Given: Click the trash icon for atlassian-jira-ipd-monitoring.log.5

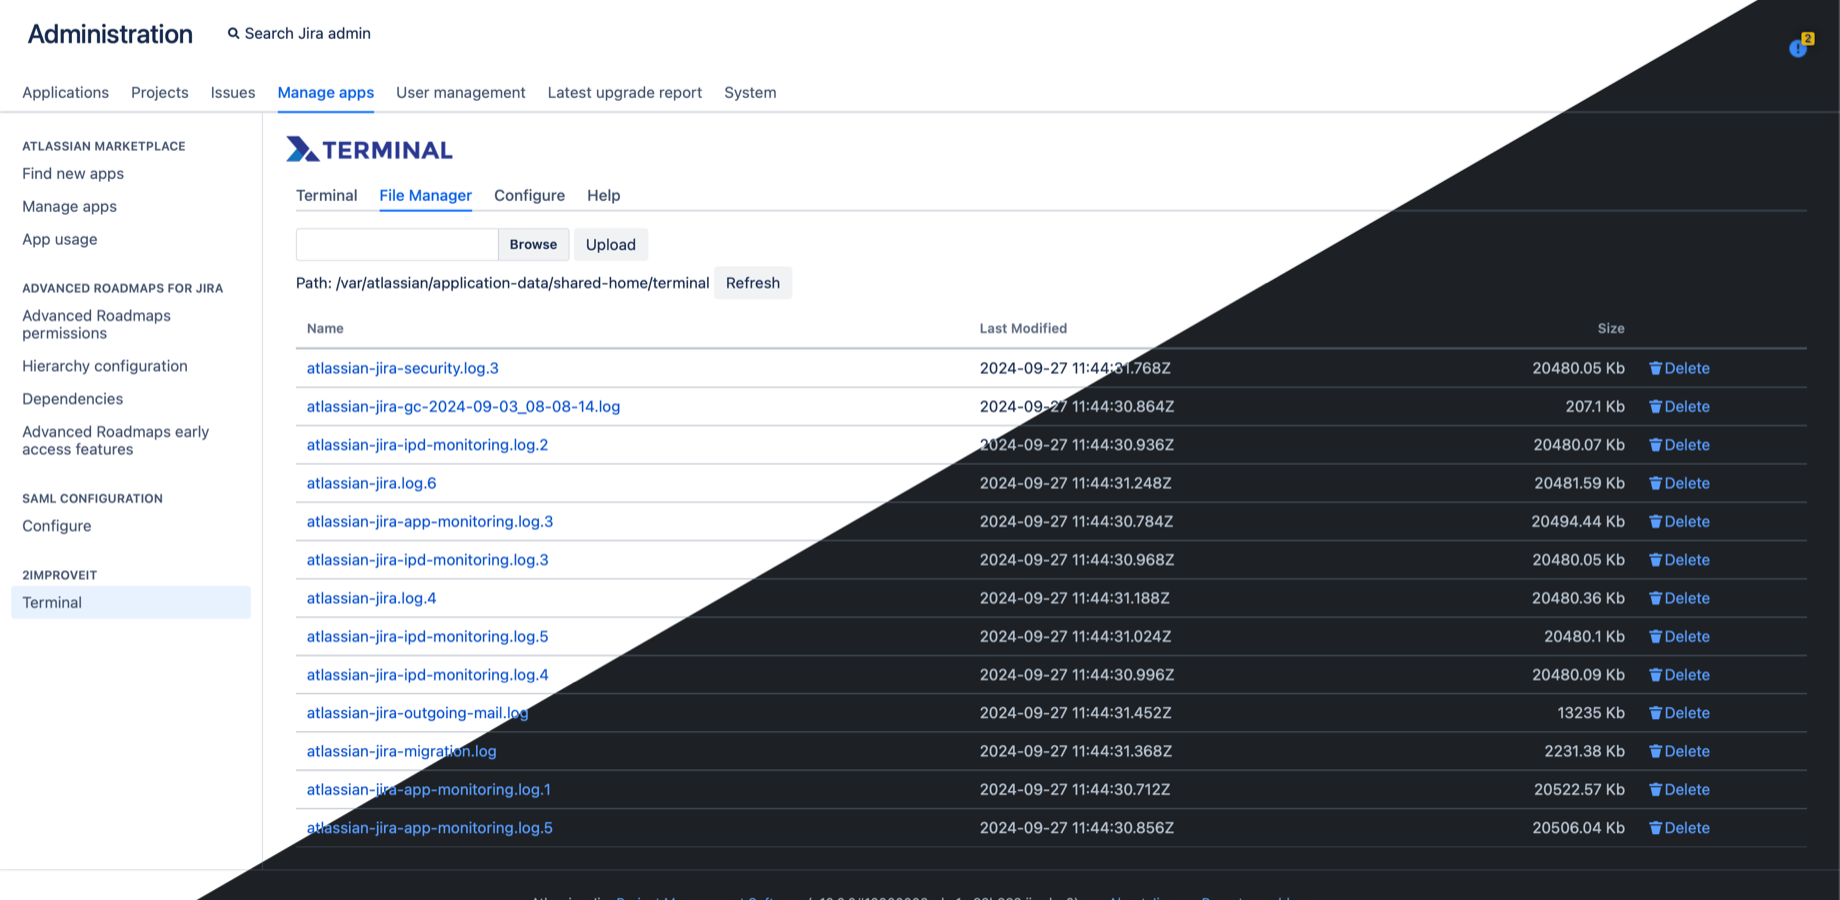Looking at the screenshot, I should (1655, 636).
